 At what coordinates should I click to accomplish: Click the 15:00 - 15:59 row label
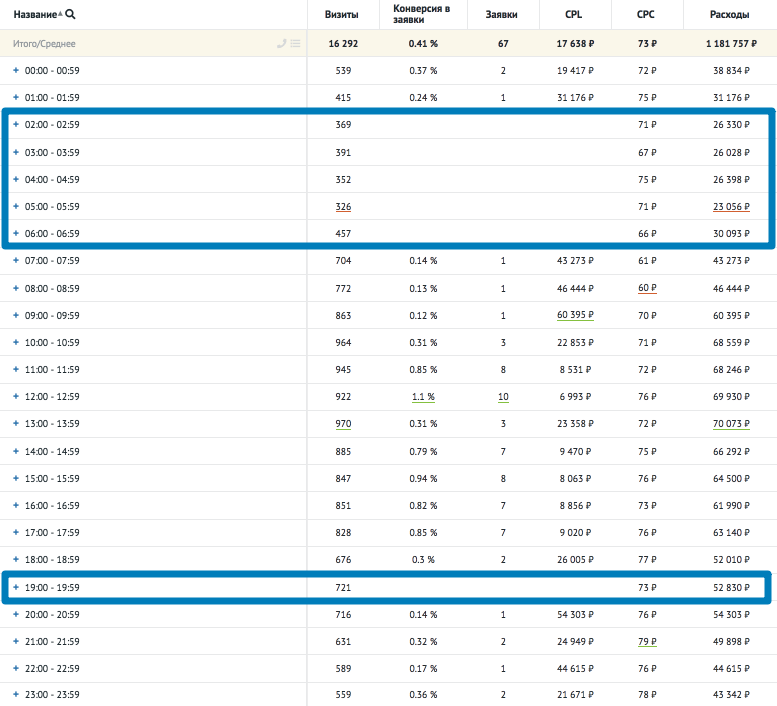[x=52, y=478]
